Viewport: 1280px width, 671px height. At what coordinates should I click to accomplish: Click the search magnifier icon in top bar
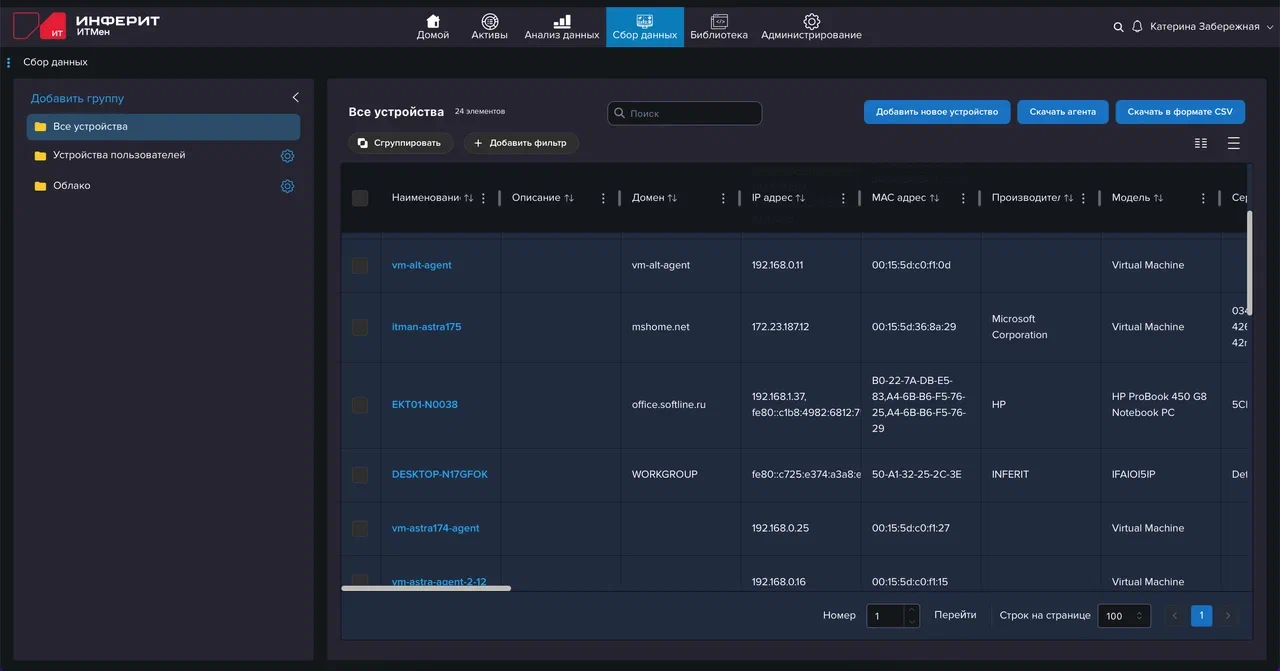click(x=1118, y=27)
